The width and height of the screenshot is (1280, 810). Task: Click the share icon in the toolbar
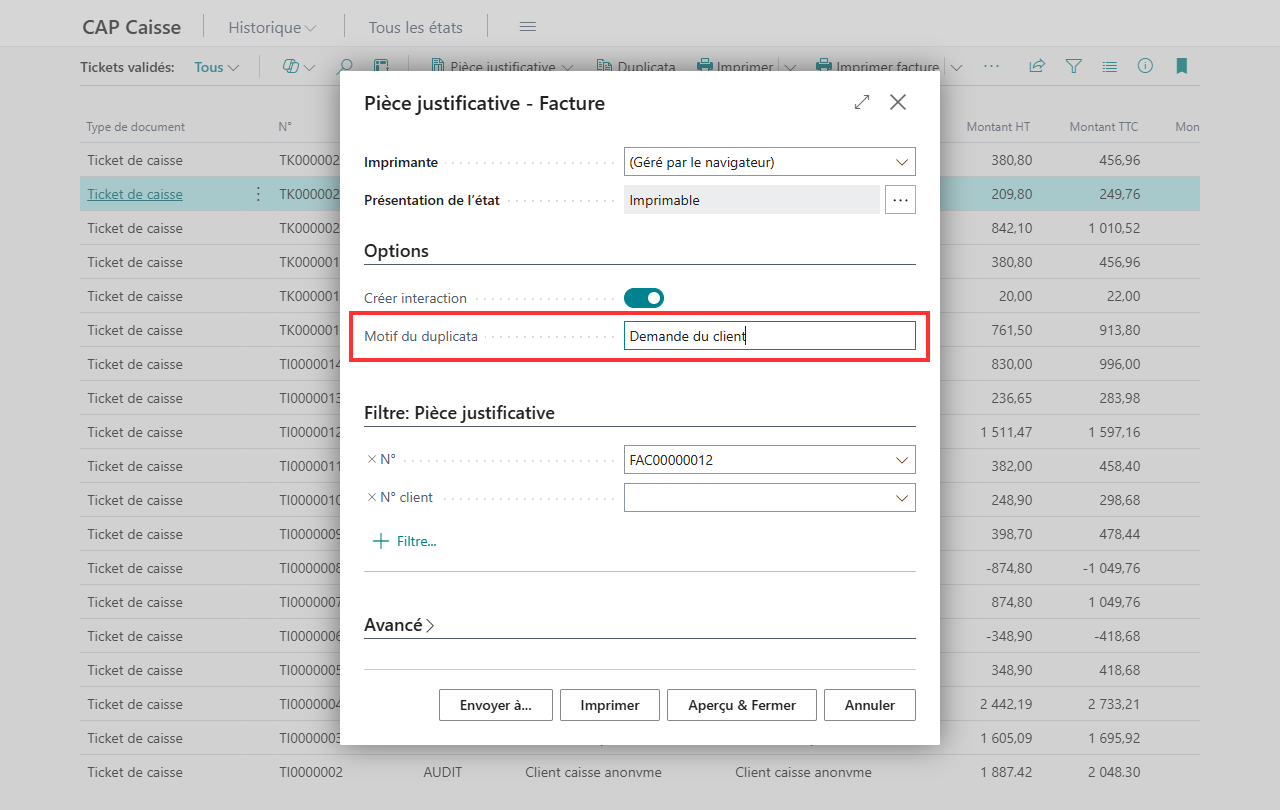1037,67
